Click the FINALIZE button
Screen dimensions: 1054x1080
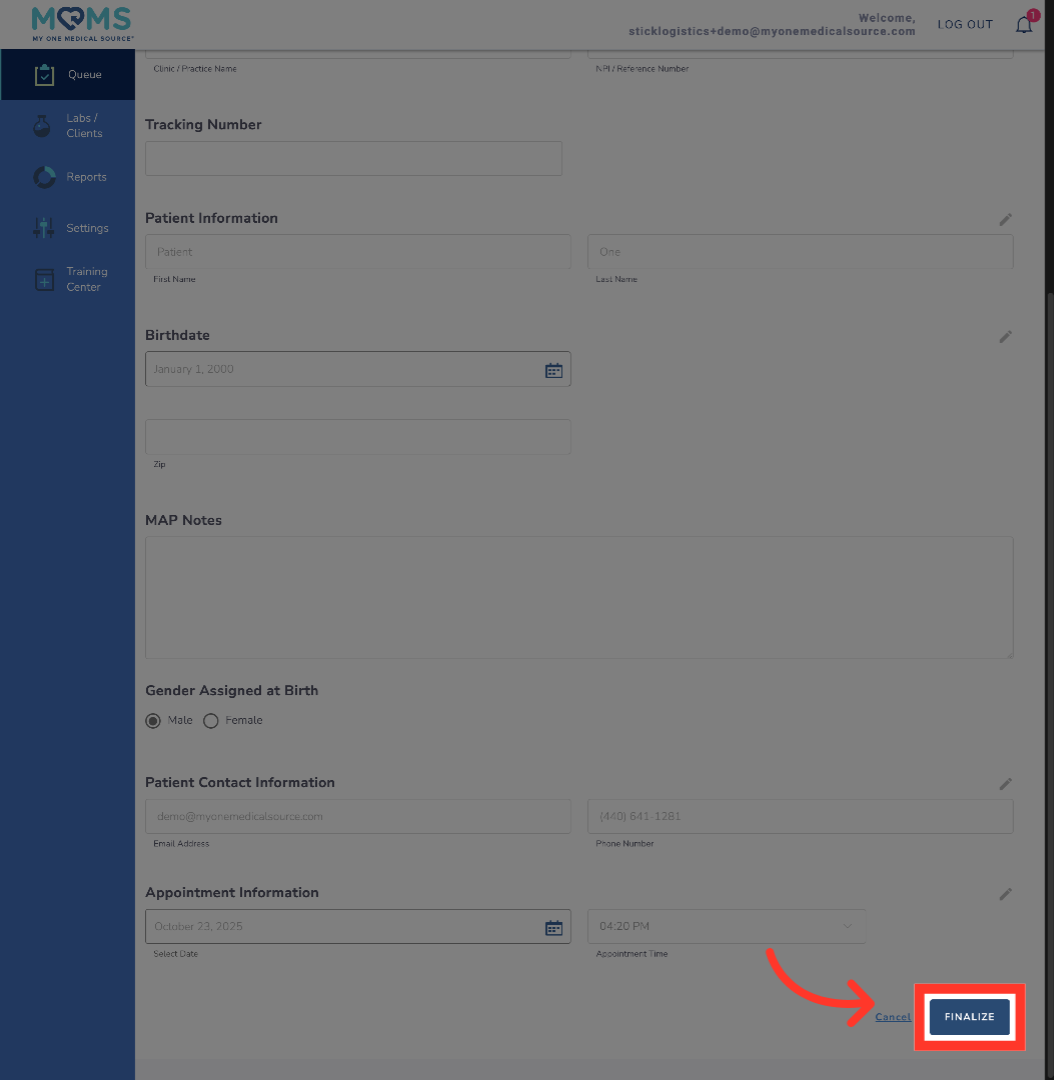point(969,1017)
